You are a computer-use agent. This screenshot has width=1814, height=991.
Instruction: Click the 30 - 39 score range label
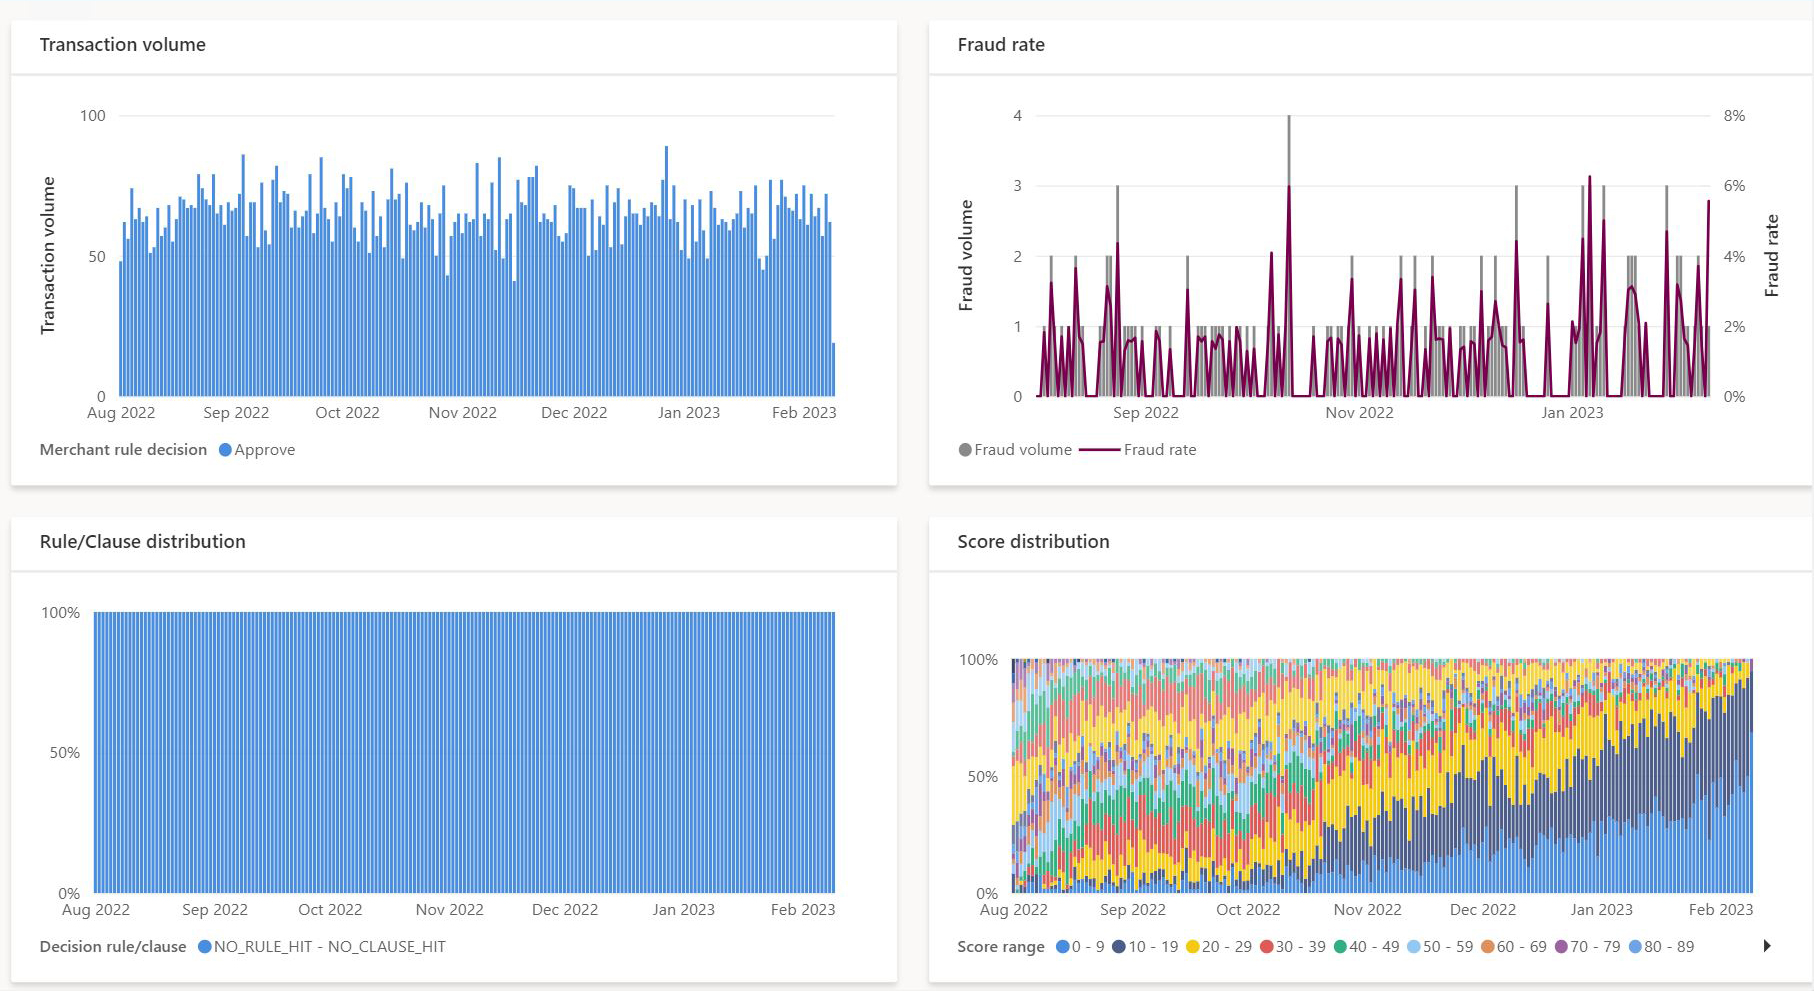[1301, 947]
